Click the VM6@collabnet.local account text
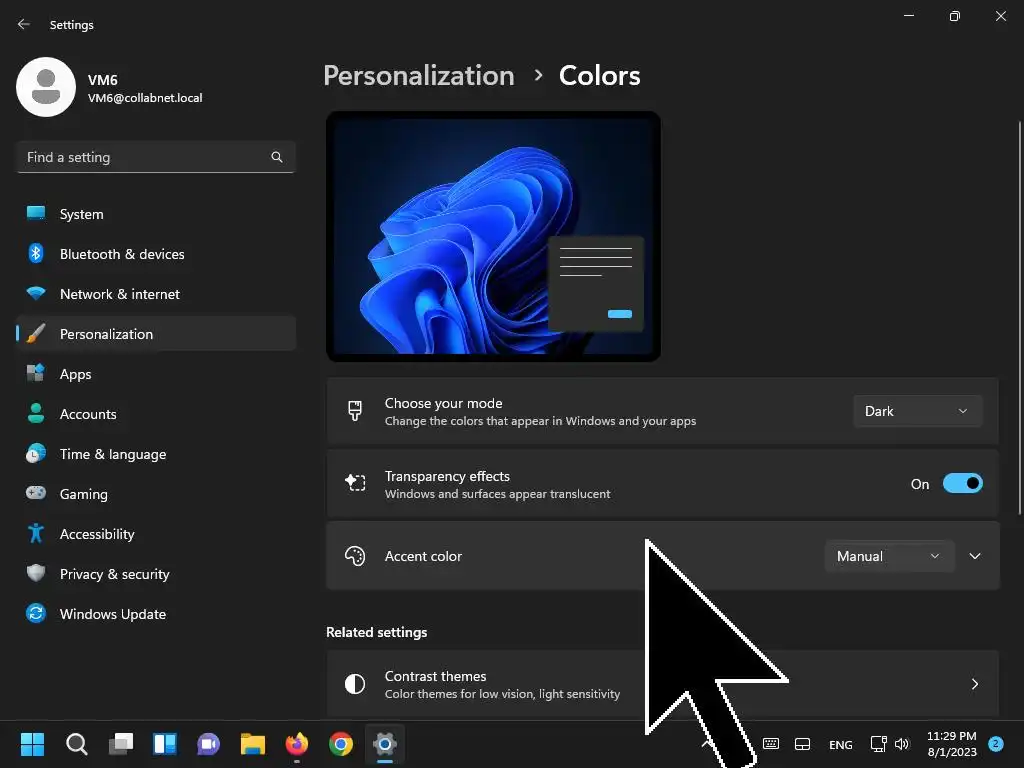The width and height of the screenshot is (1024, 768). [x=145, y=98]
